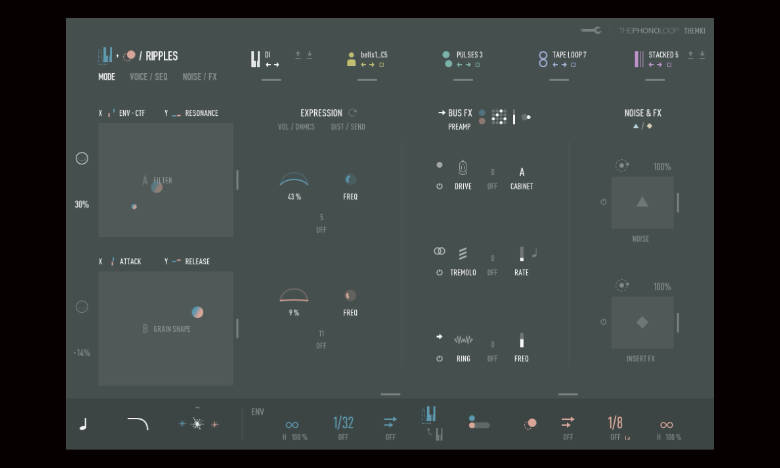Toggle the Drive power button
The image size is (780, 468).
[x=440, y=187]
